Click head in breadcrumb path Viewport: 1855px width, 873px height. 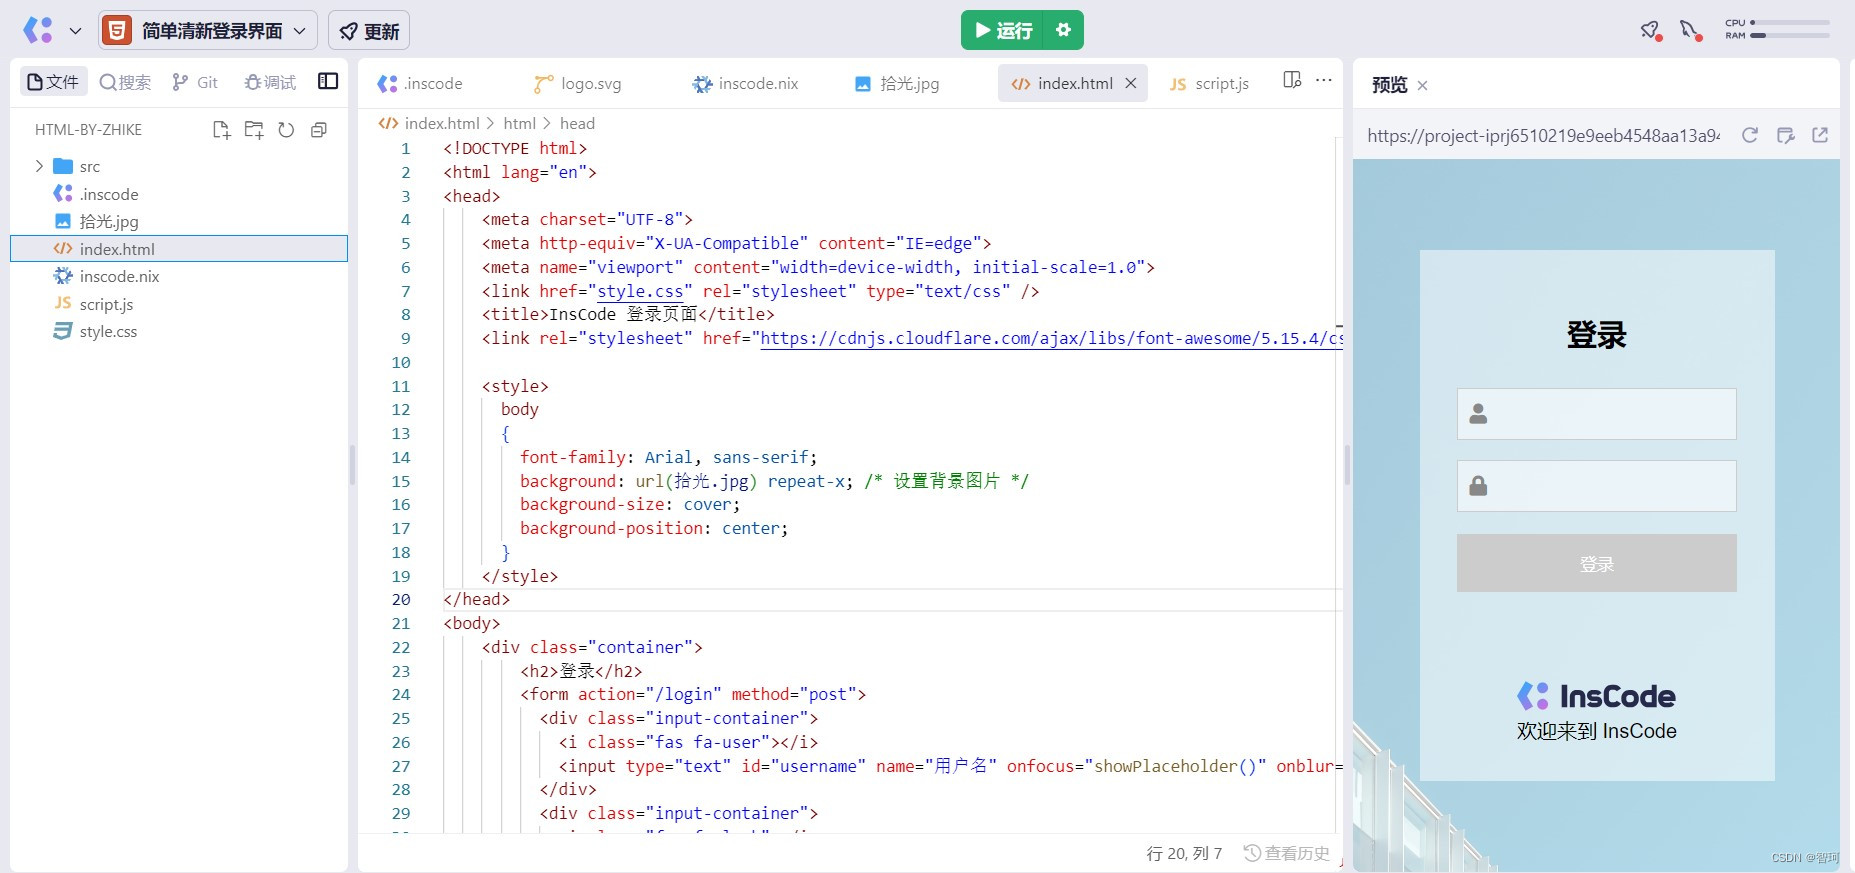coord(577,123)
